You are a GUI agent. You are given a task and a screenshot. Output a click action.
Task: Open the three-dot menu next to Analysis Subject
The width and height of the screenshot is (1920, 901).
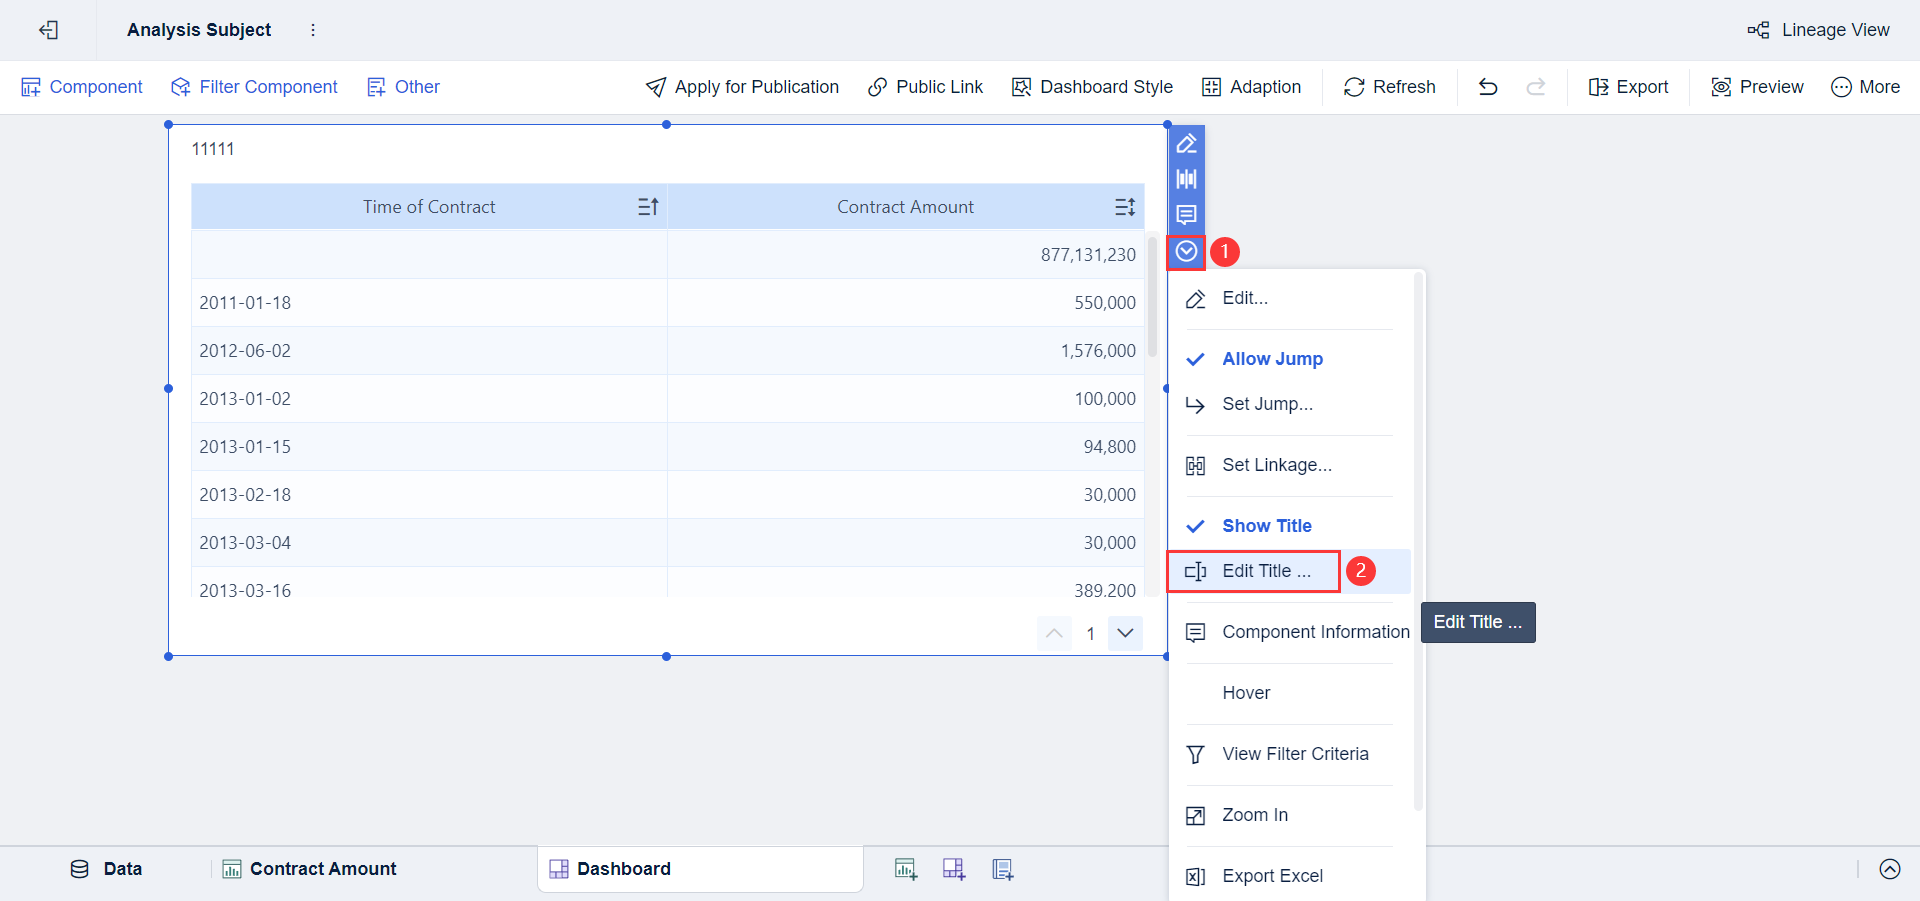tap(313, 30)
